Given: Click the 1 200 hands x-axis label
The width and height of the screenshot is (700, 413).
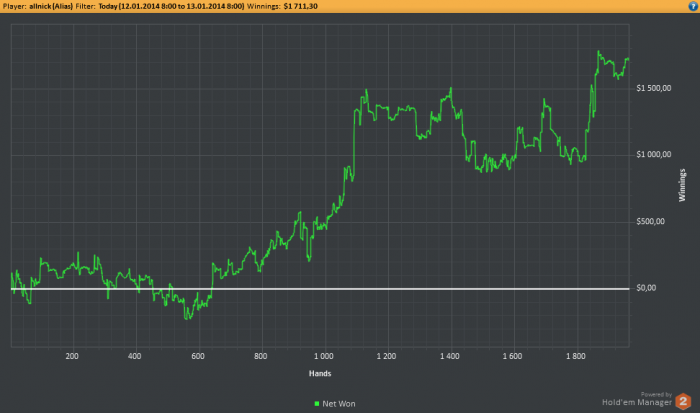Looking at the screenshot, I should (x=386, y=356).
